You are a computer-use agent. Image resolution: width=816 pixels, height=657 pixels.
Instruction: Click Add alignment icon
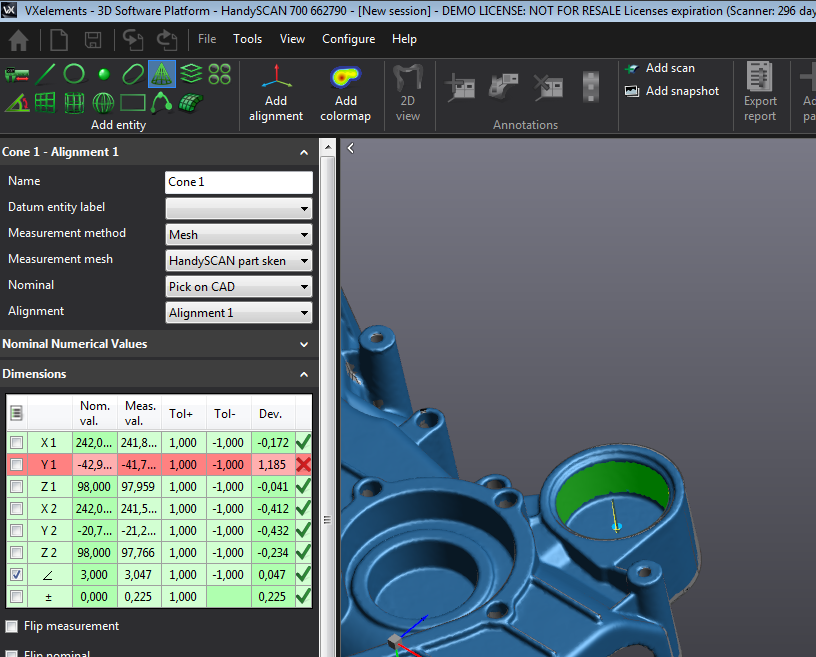pos(276,93)
